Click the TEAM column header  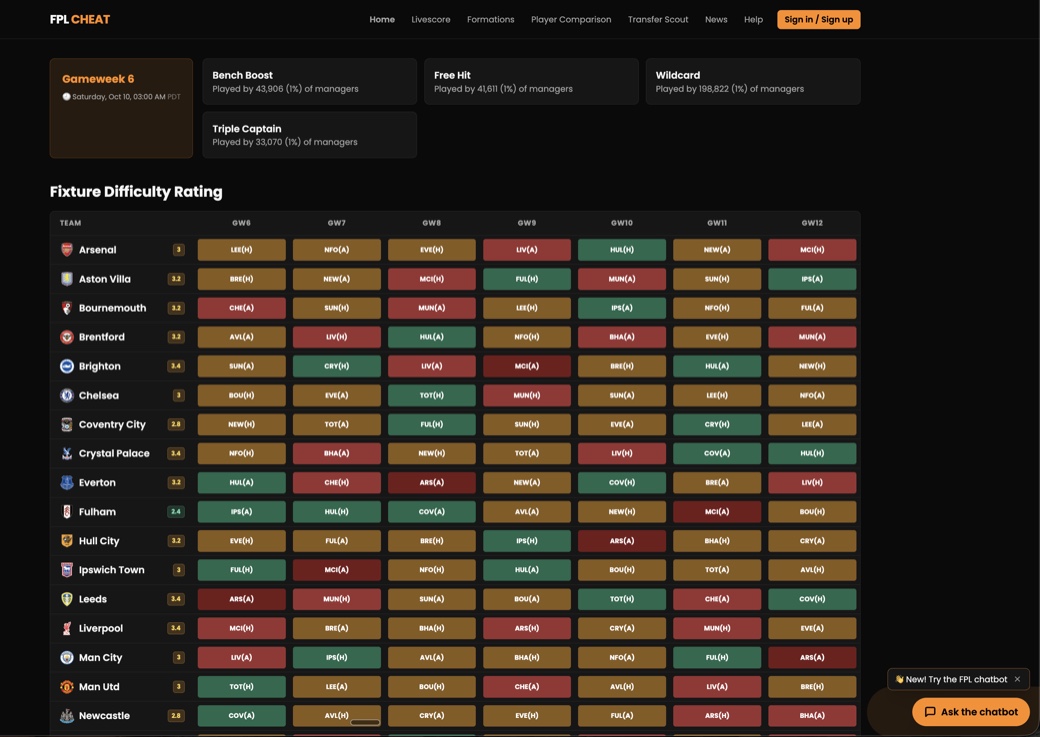pyautogui.click(x=70, y=223)
